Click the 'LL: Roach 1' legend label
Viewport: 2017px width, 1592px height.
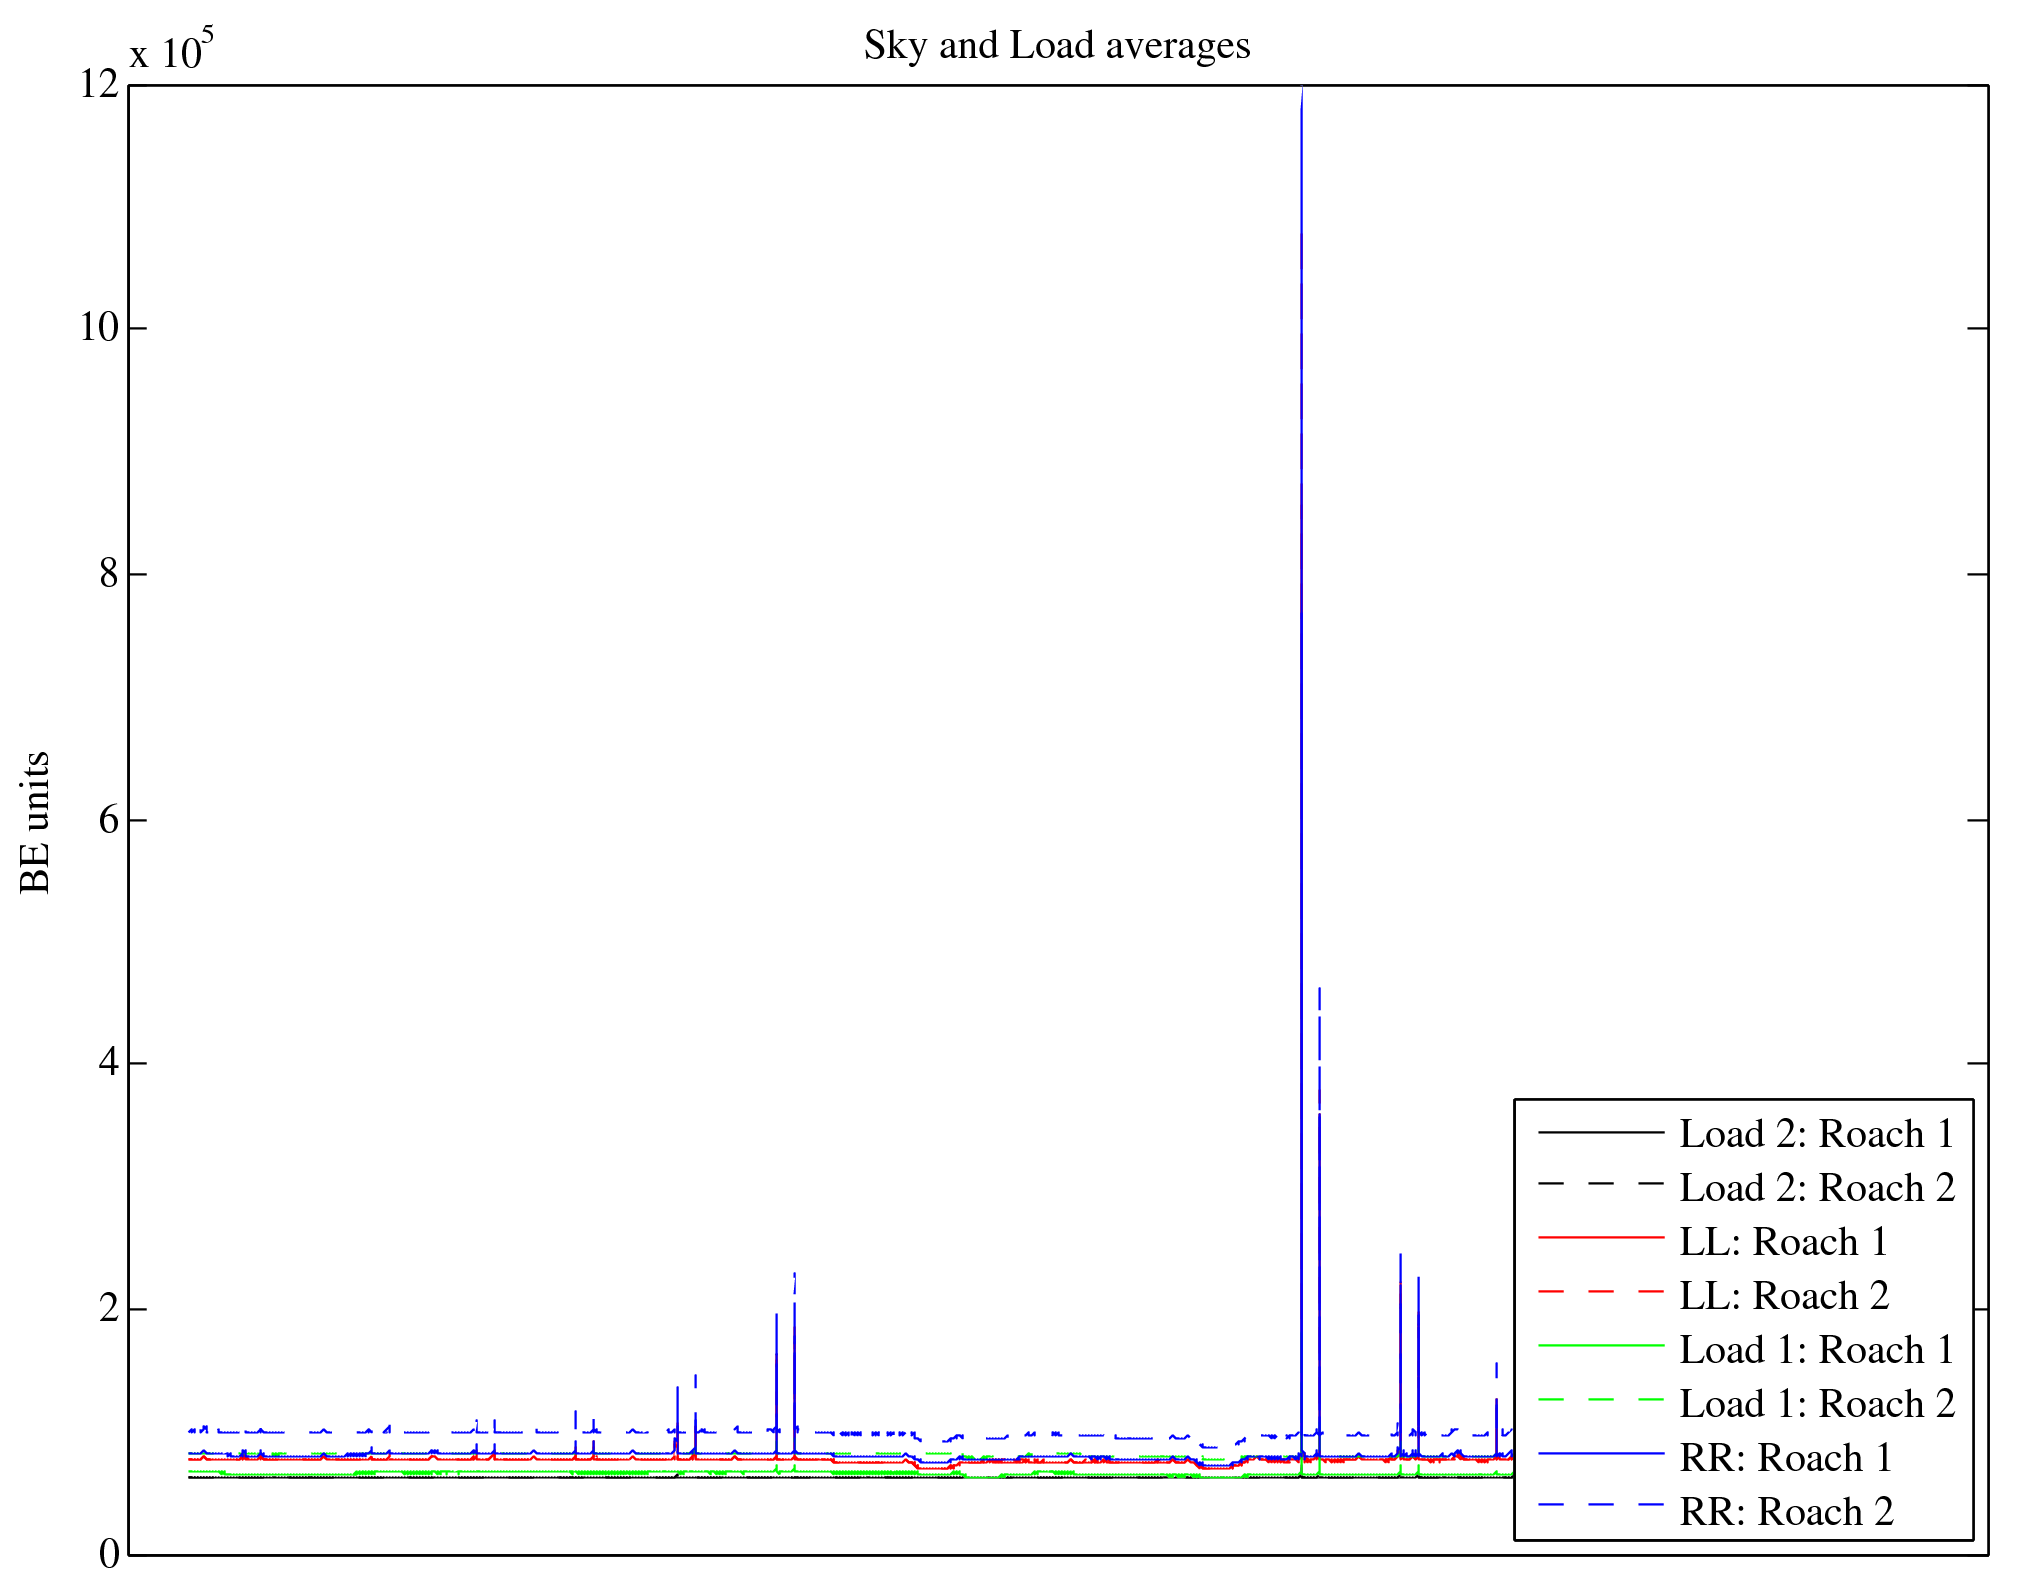click(x=1783, y=1242)
